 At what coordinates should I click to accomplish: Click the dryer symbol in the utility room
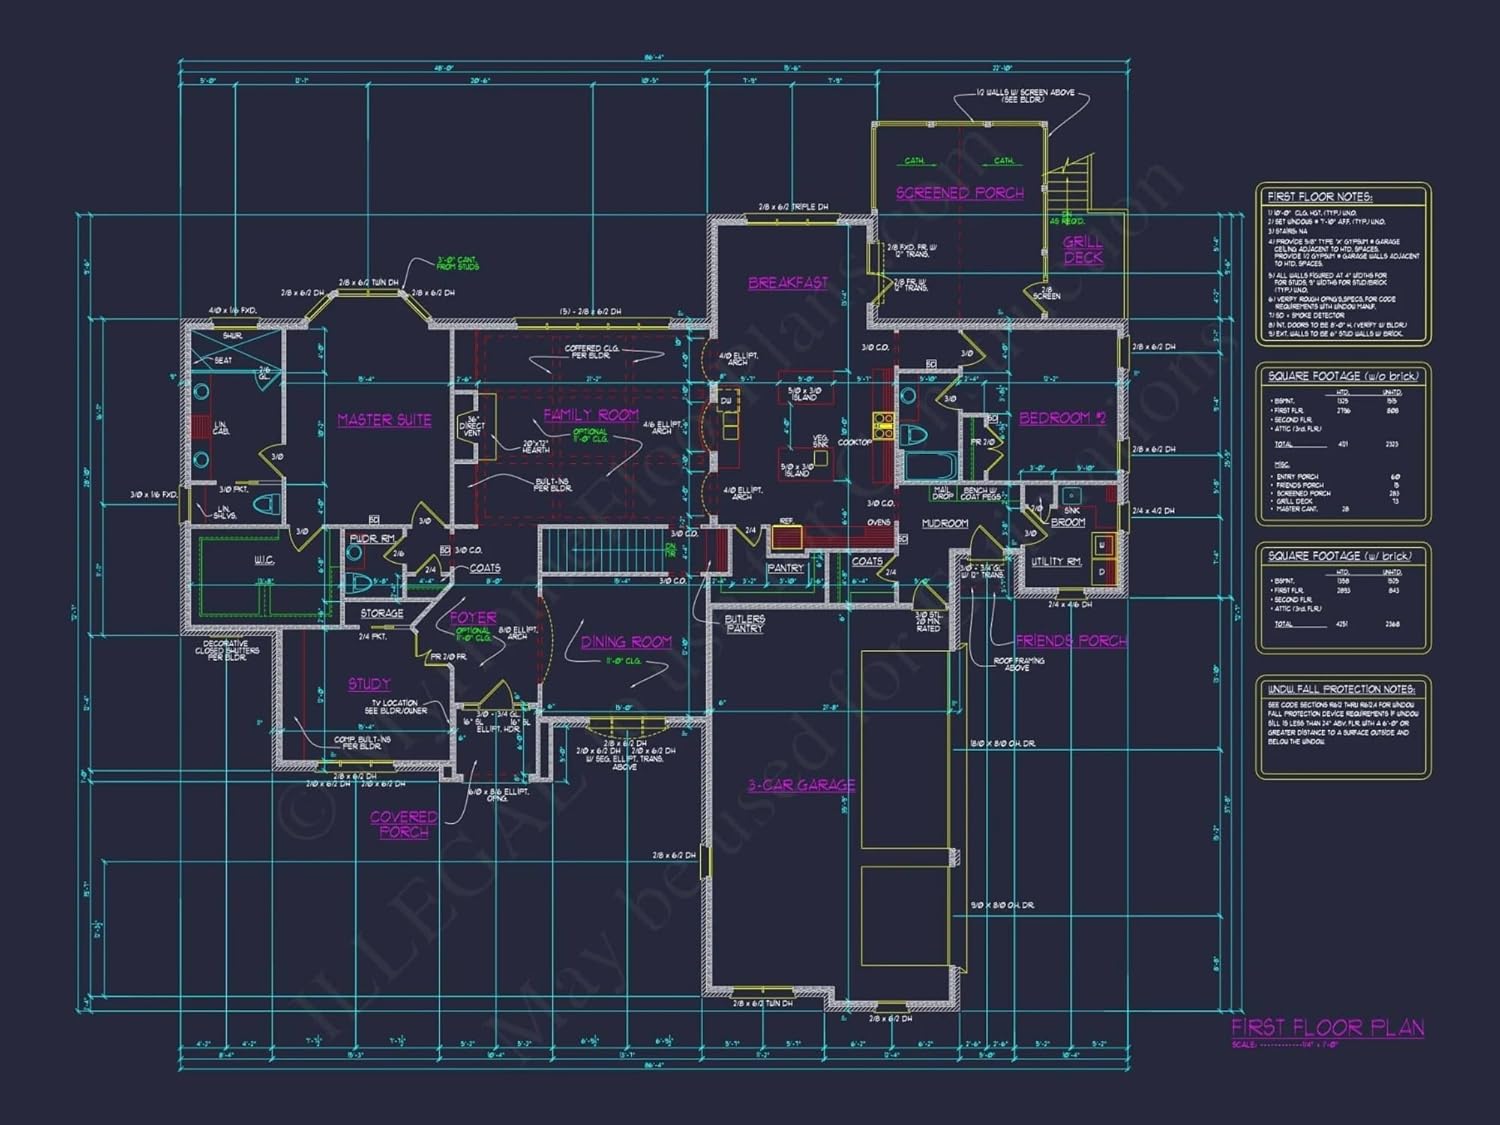point(1102,571)
